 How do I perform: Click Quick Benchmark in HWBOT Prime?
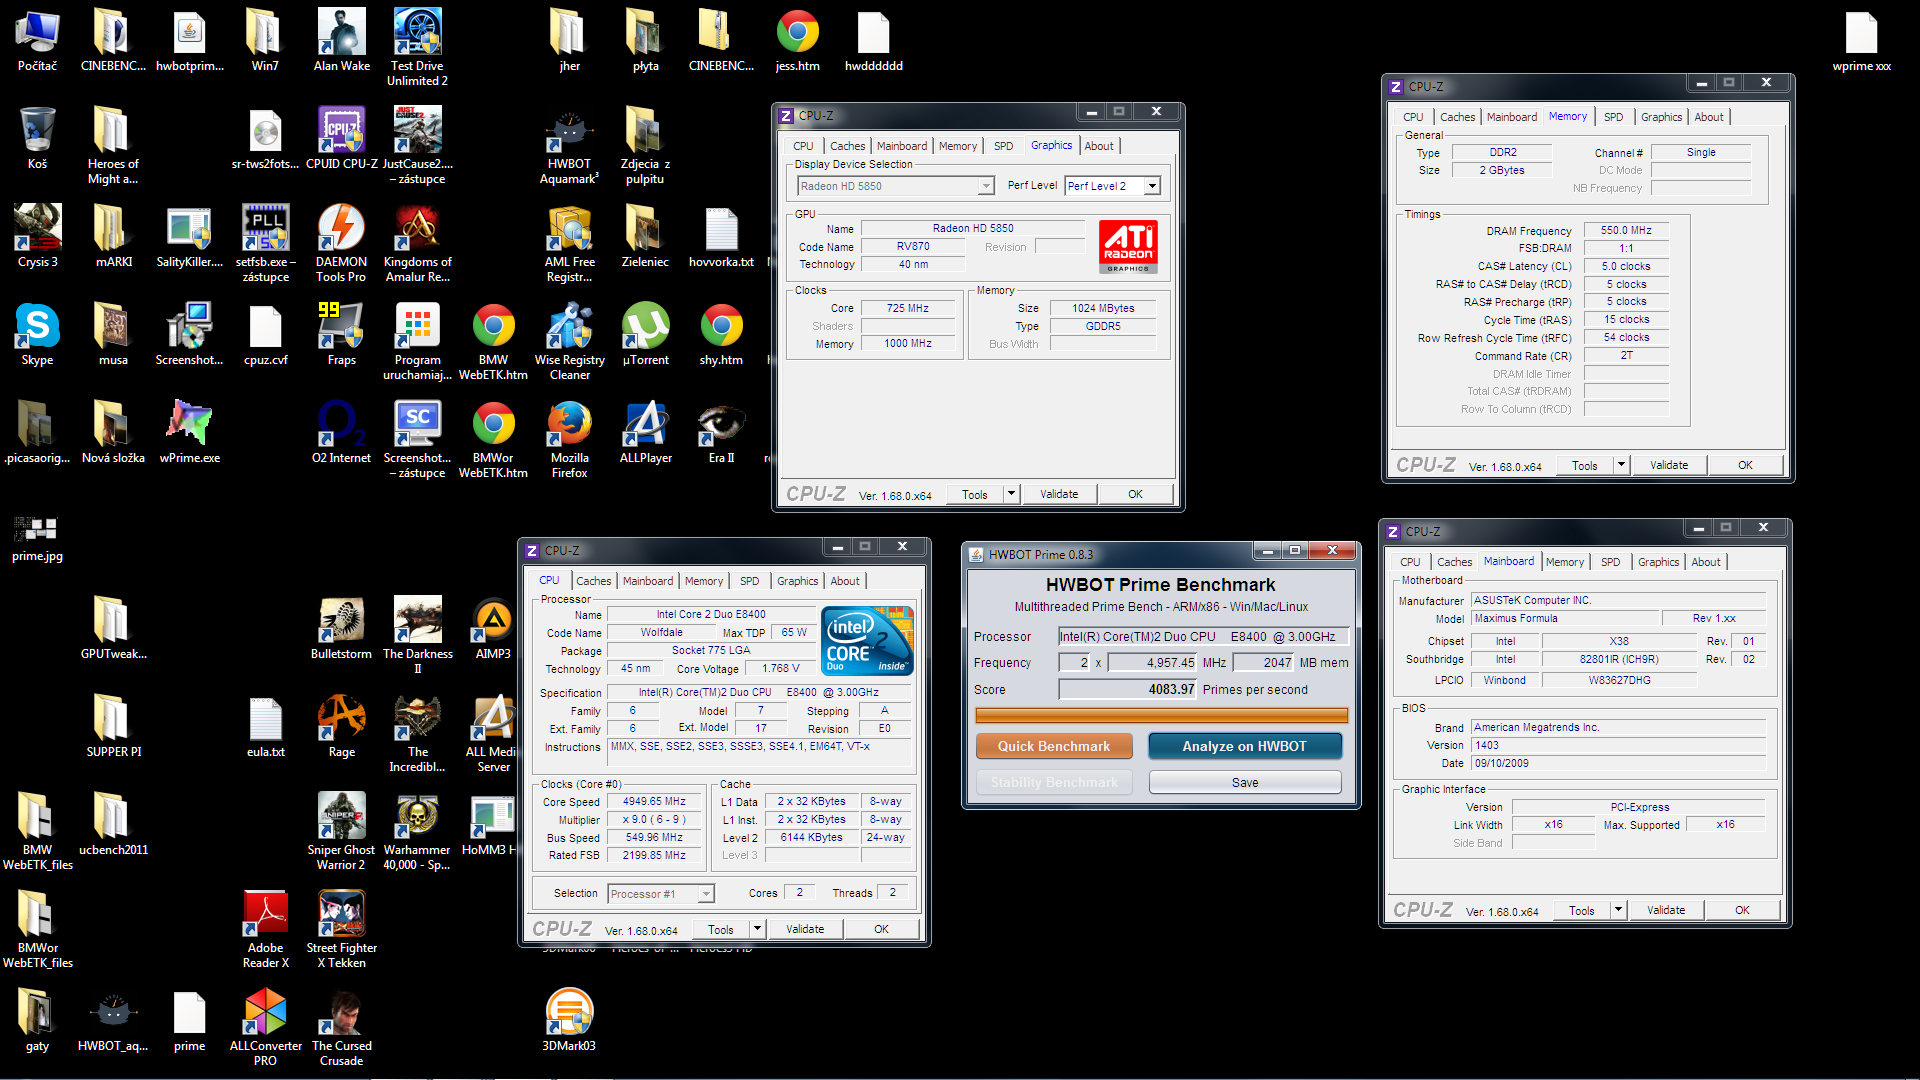coord(1054,746)
